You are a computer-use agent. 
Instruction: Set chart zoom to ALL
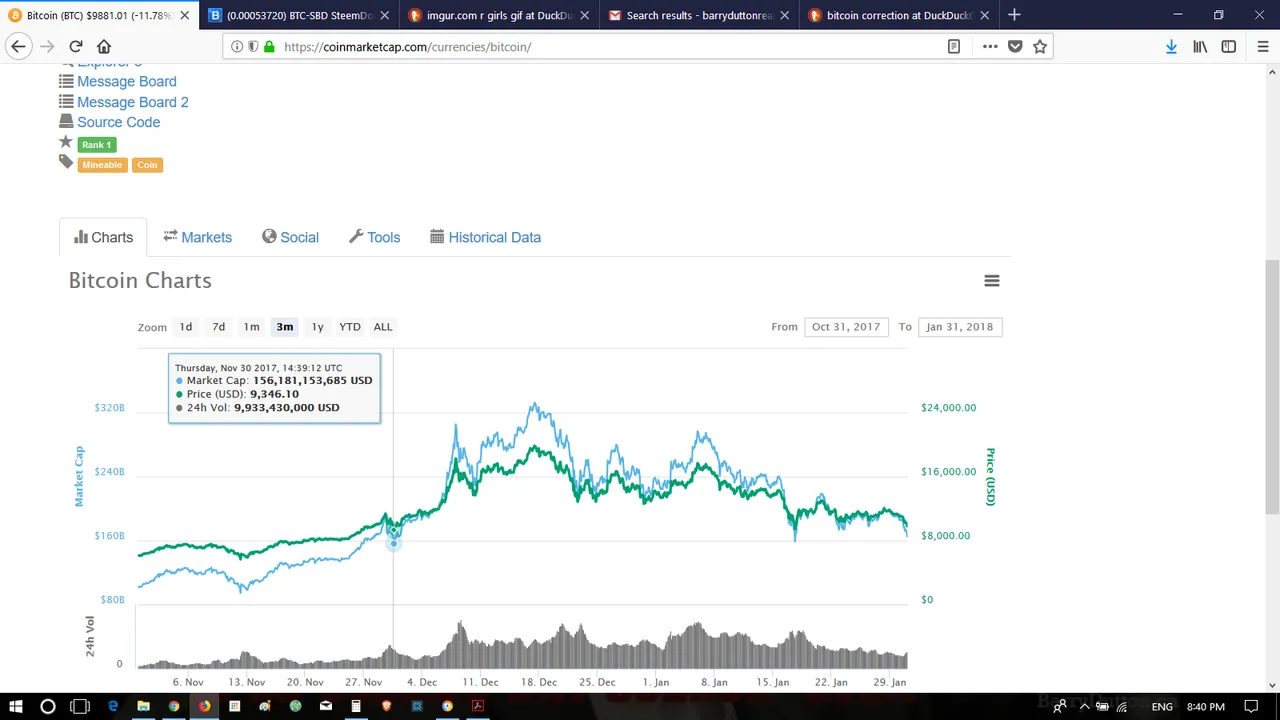(x=383, y=327)
